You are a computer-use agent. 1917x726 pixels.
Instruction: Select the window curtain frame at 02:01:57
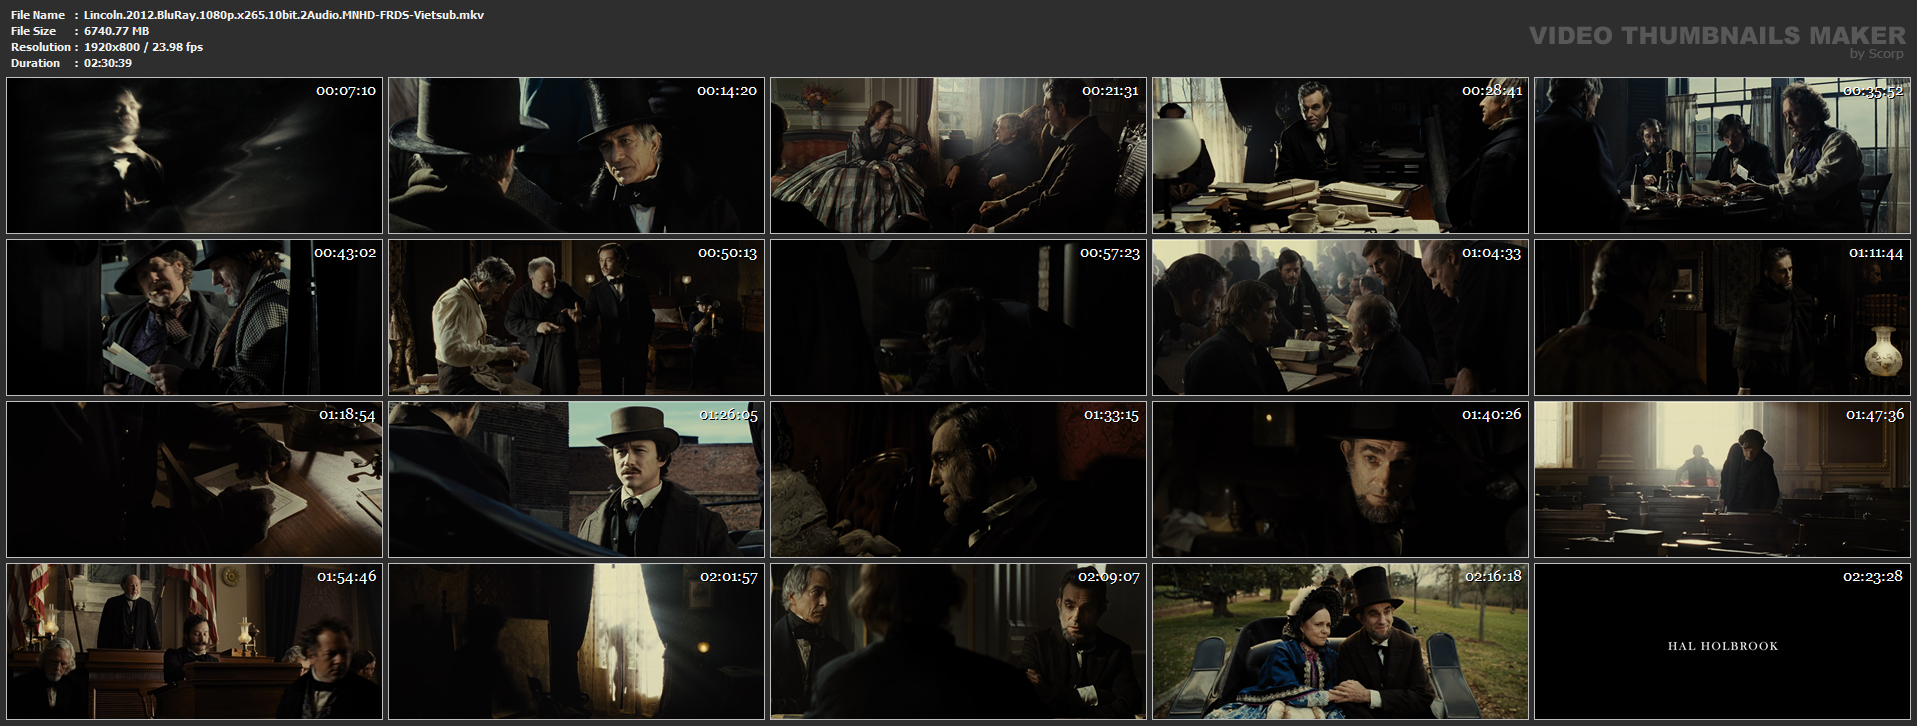[576, 642]
